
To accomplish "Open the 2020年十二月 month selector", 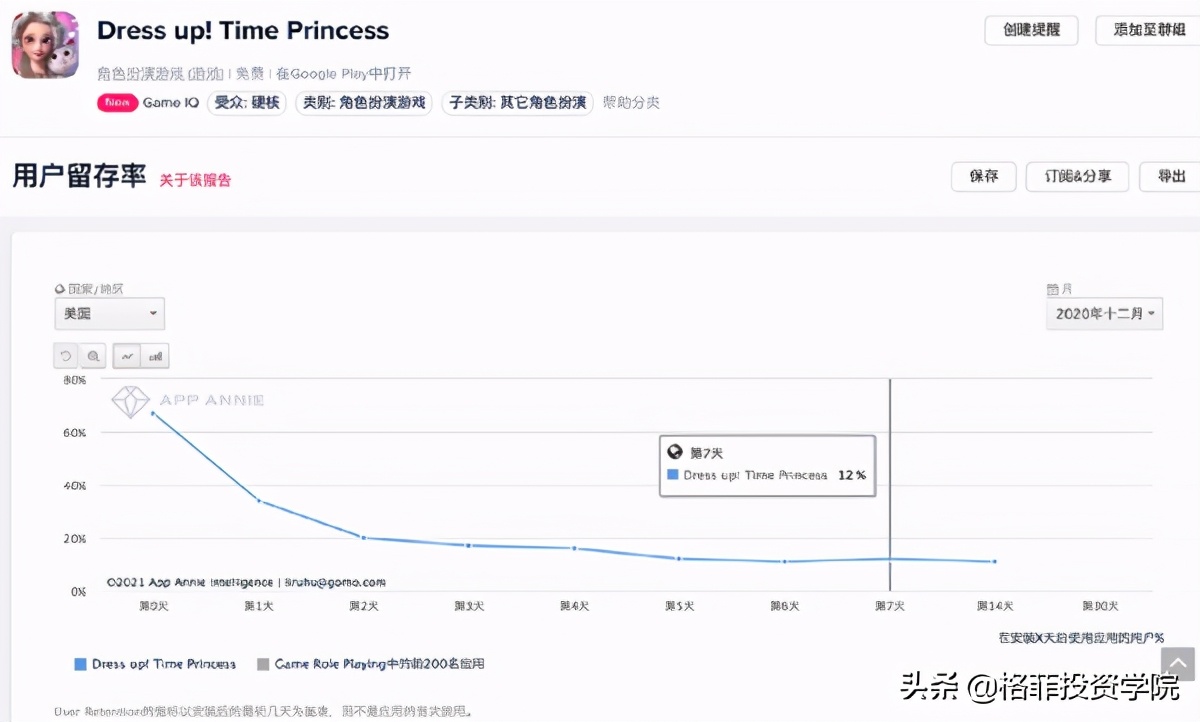I will click(1104, 313).
